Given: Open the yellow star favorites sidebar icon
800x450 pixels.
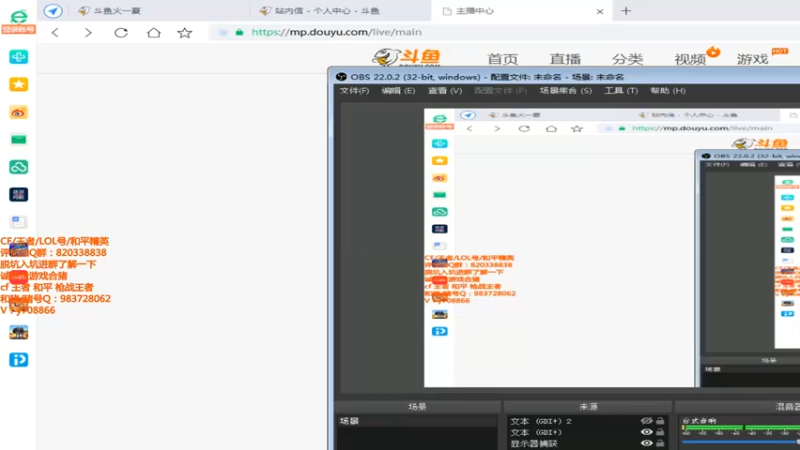Looking at the screenshot, I should (18, 84).
